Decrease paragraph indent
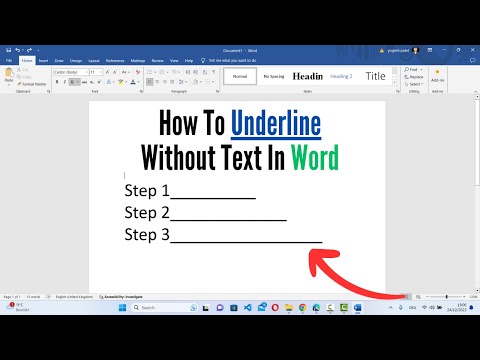The height and width of the screenshot is (360, 480). point(188,72)
